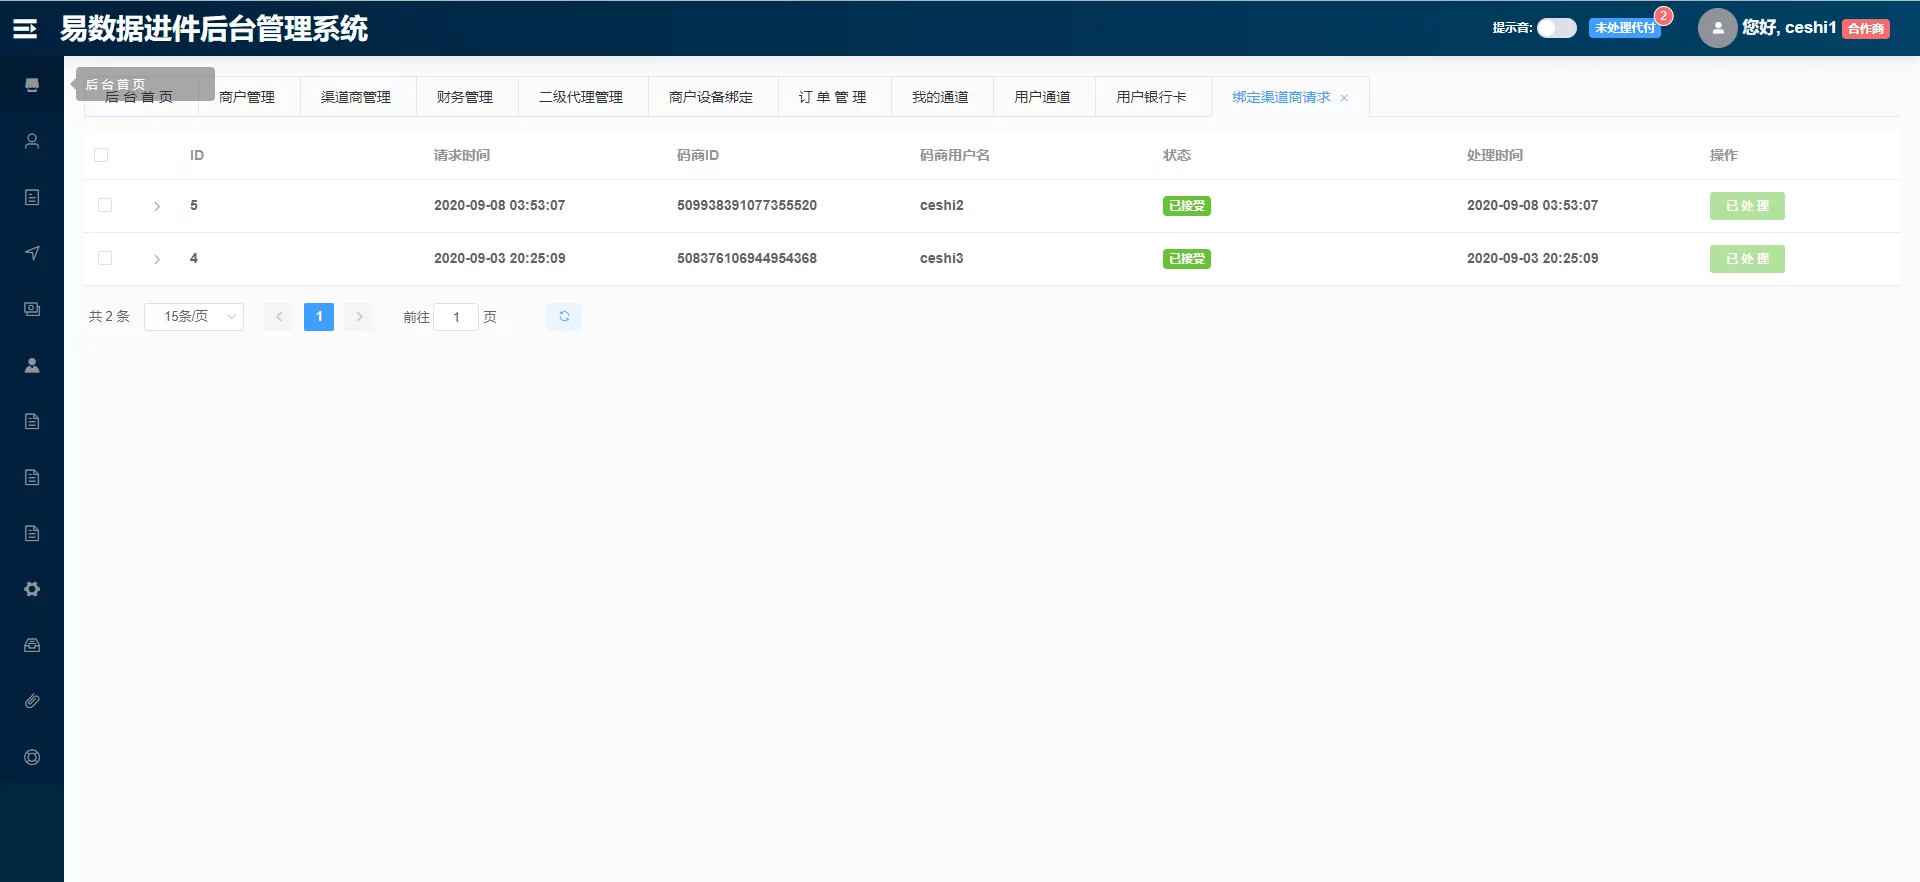Collapse the sidebar with the hamburger icon

[25, 29]
